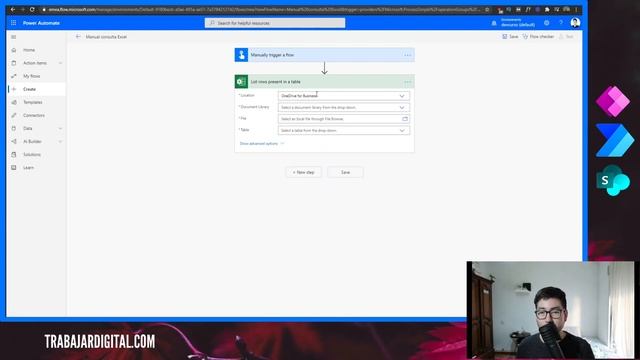Open Solutions in the sidebar
The image size is (640, 360).
(x=32, y=154)
